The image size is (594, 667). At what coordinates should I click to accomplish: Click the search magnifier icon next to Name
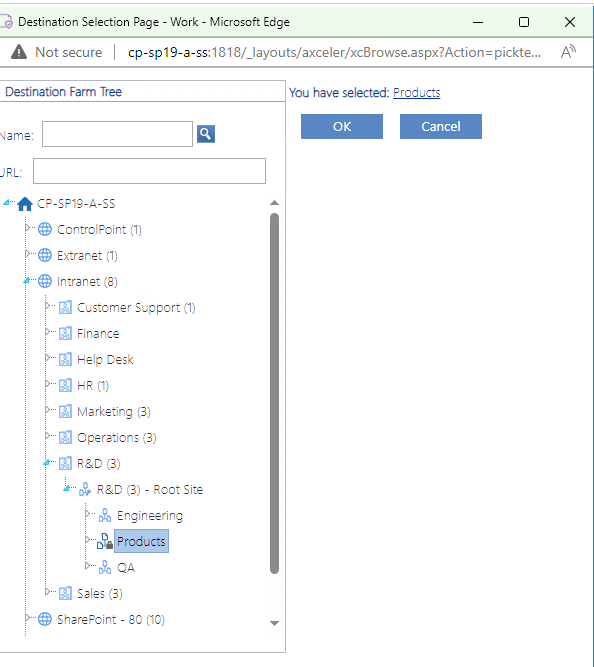pyautogui.click(x=206, y=134)
